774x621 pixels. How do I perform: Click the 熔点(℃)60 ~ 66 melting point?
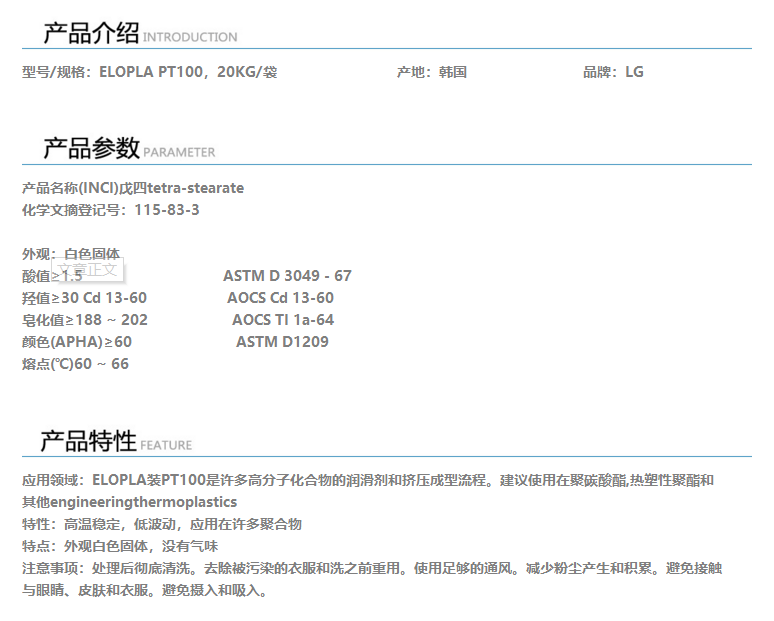pyautogui.click(x=75, y=364)
